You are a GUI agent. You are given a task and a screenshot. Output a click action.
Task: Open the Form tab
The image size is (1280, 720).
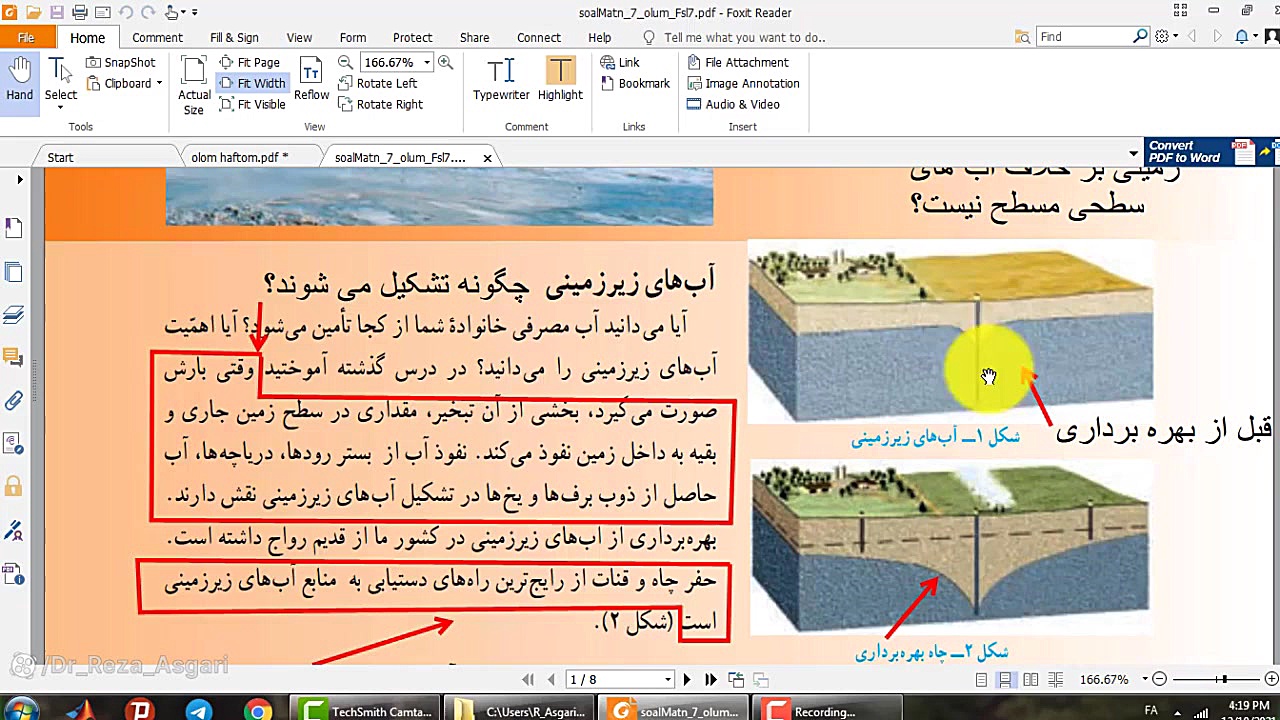(353, 37)
